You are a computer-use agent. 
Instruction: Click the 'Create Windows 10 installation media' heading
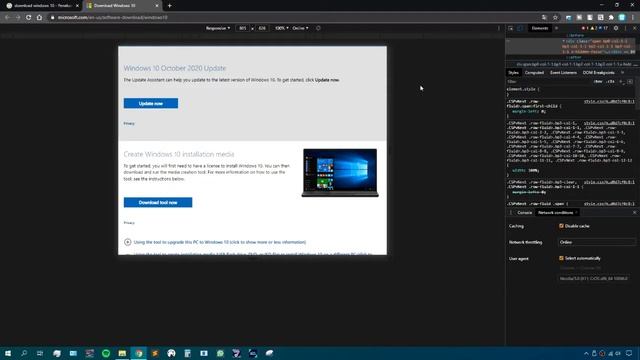point(179,154)
